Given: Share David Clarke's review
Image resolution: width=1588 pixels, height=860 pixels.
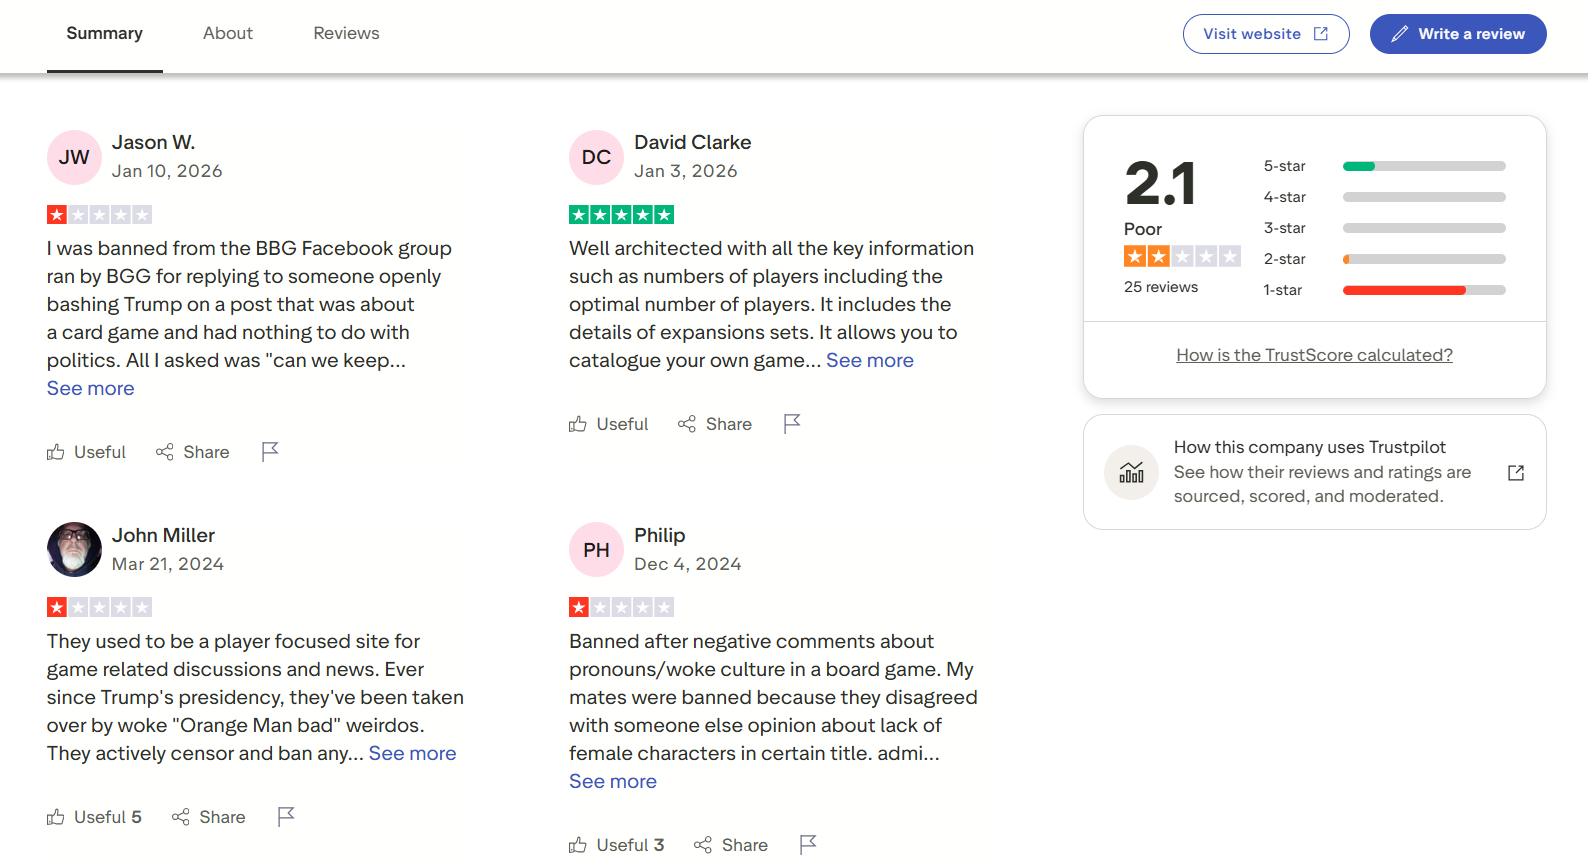Looking at the screenshot, I should (x=715, y=424).
